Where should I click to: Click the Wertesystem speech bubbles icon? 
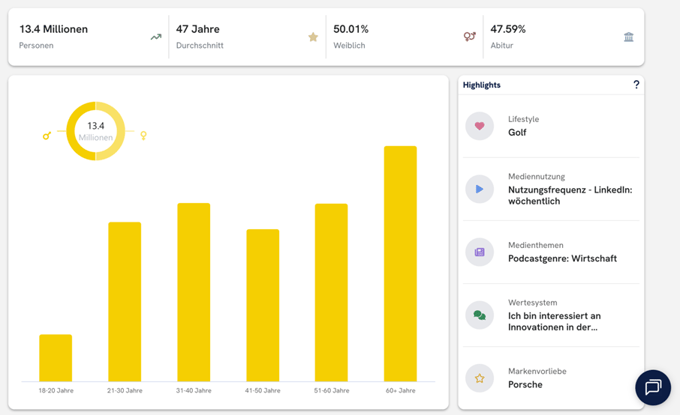(480, 315)
